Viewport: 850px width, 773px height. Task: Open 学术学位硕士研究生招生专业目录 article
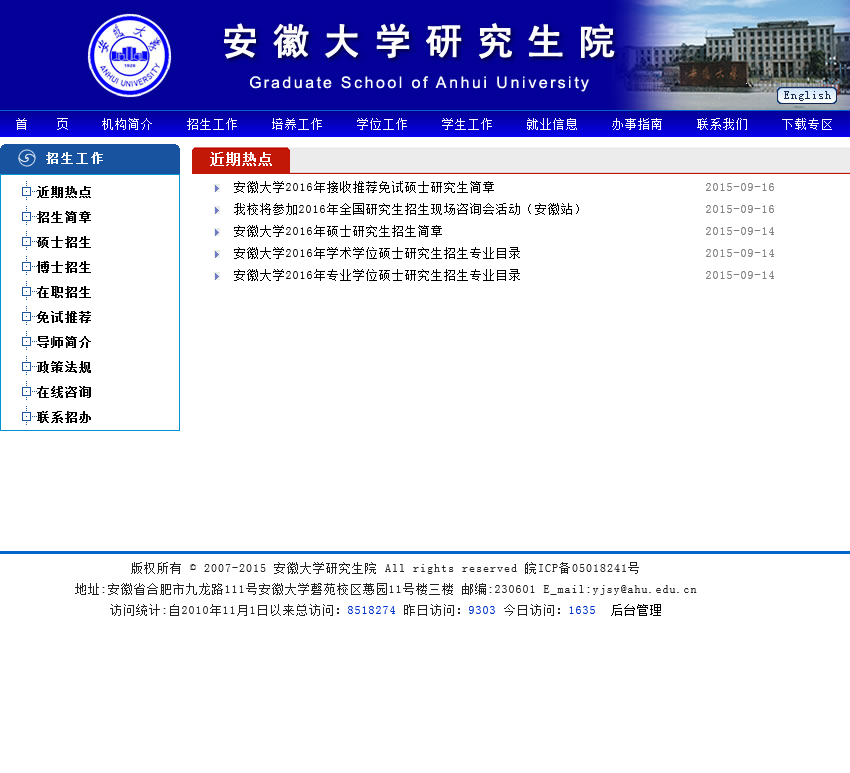coord(377,253)
